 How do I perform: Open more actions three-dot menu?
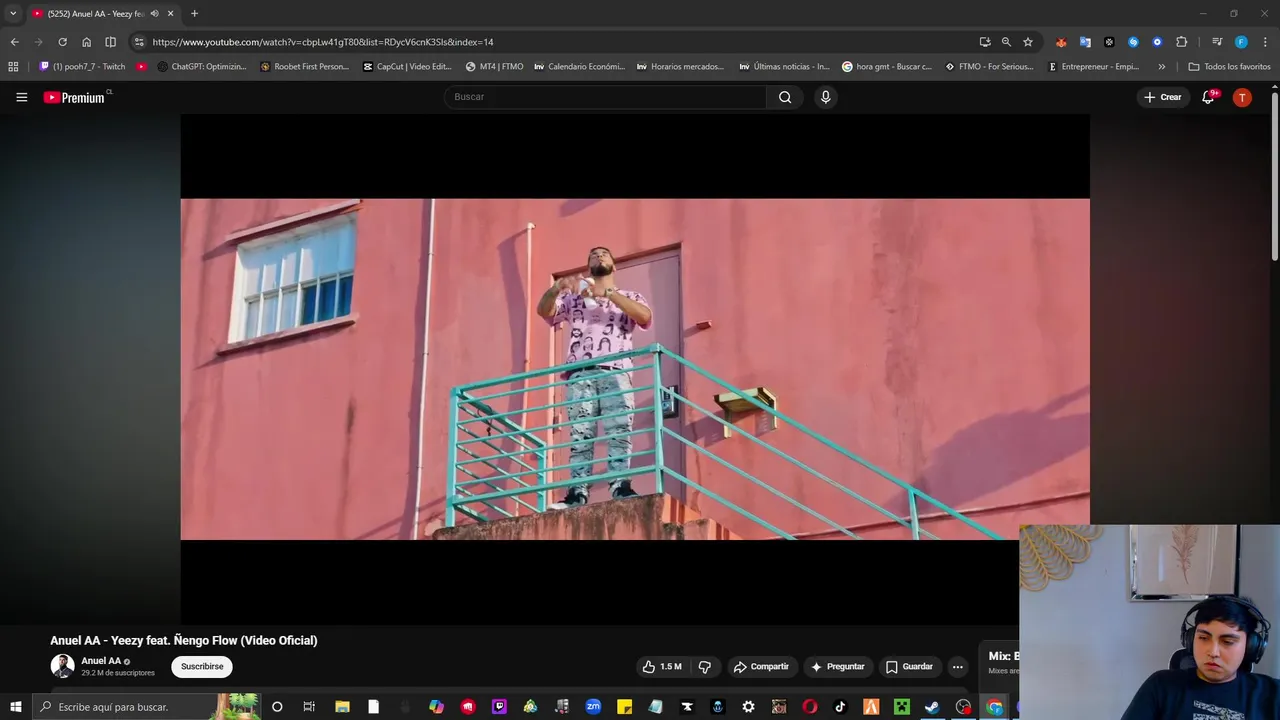click(x=957, y=667)
